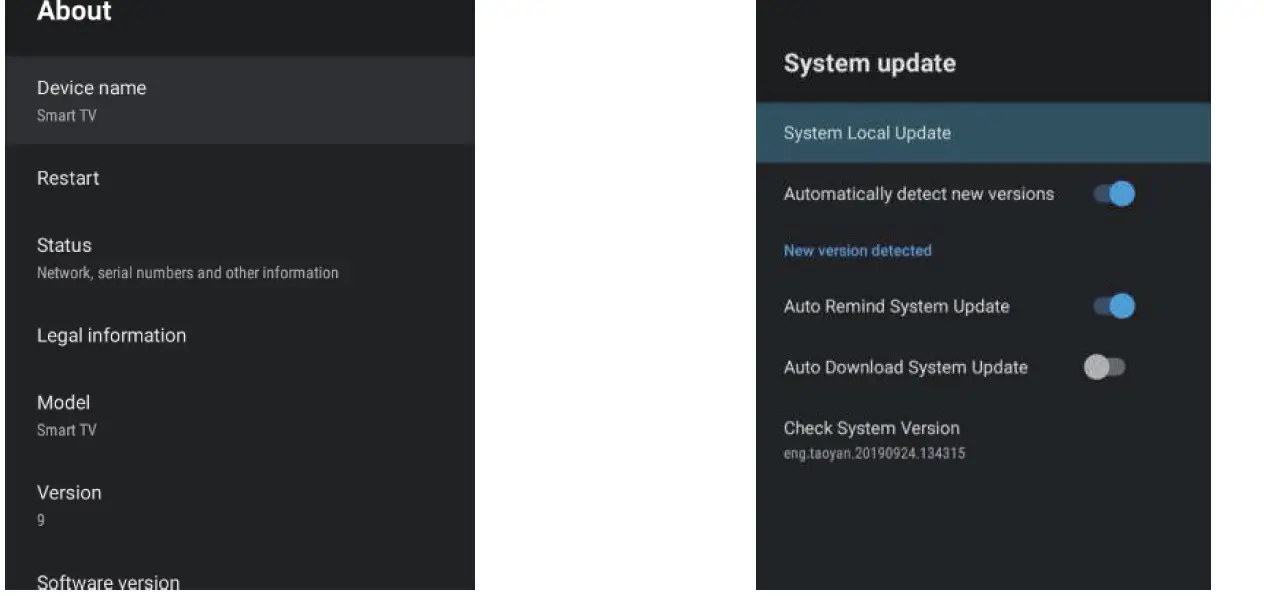Click the Auto Download System Update label

click(x=905, y=367)
